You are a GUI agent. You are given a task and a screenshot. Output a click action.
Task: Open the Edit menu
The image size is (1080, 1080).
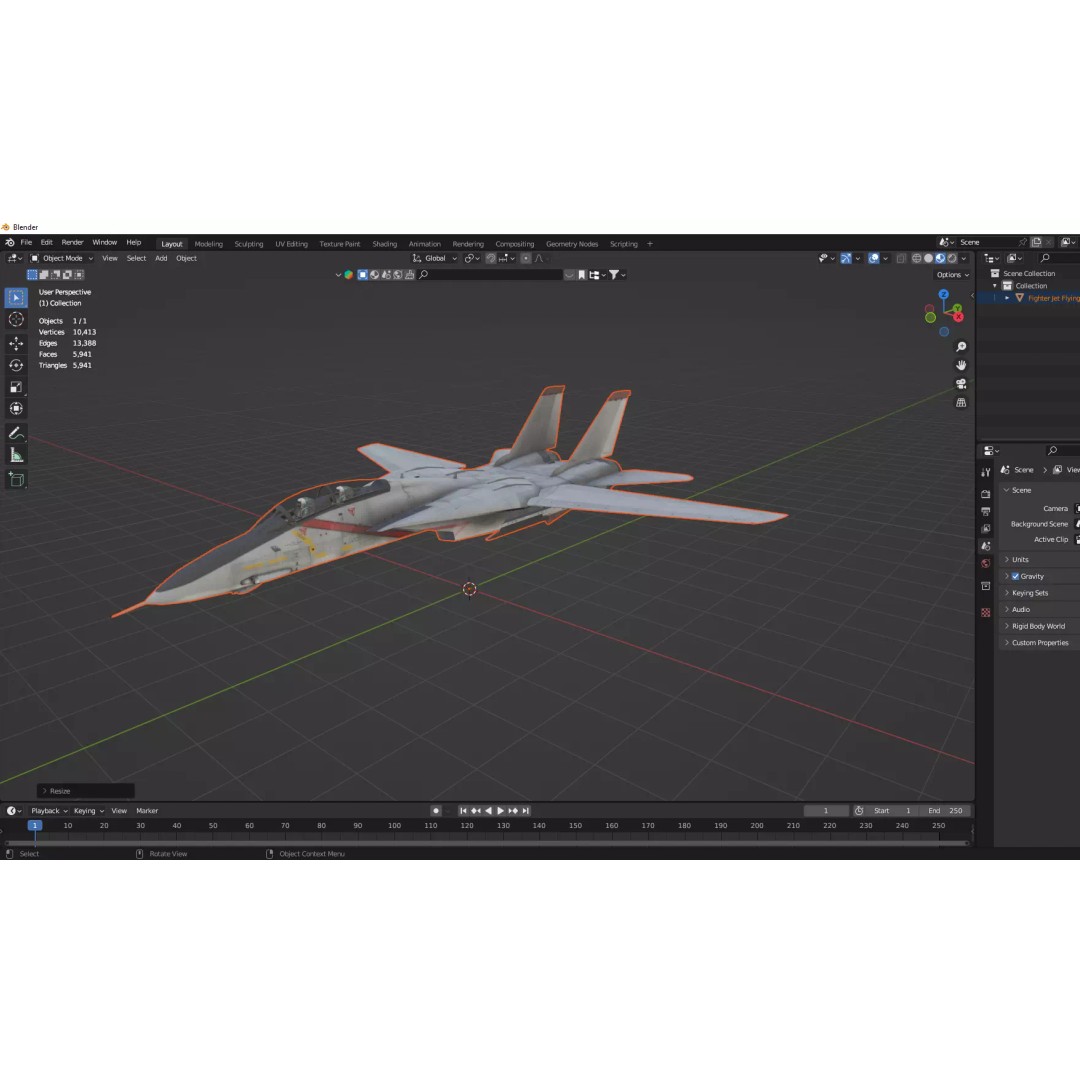coord(46,242)
